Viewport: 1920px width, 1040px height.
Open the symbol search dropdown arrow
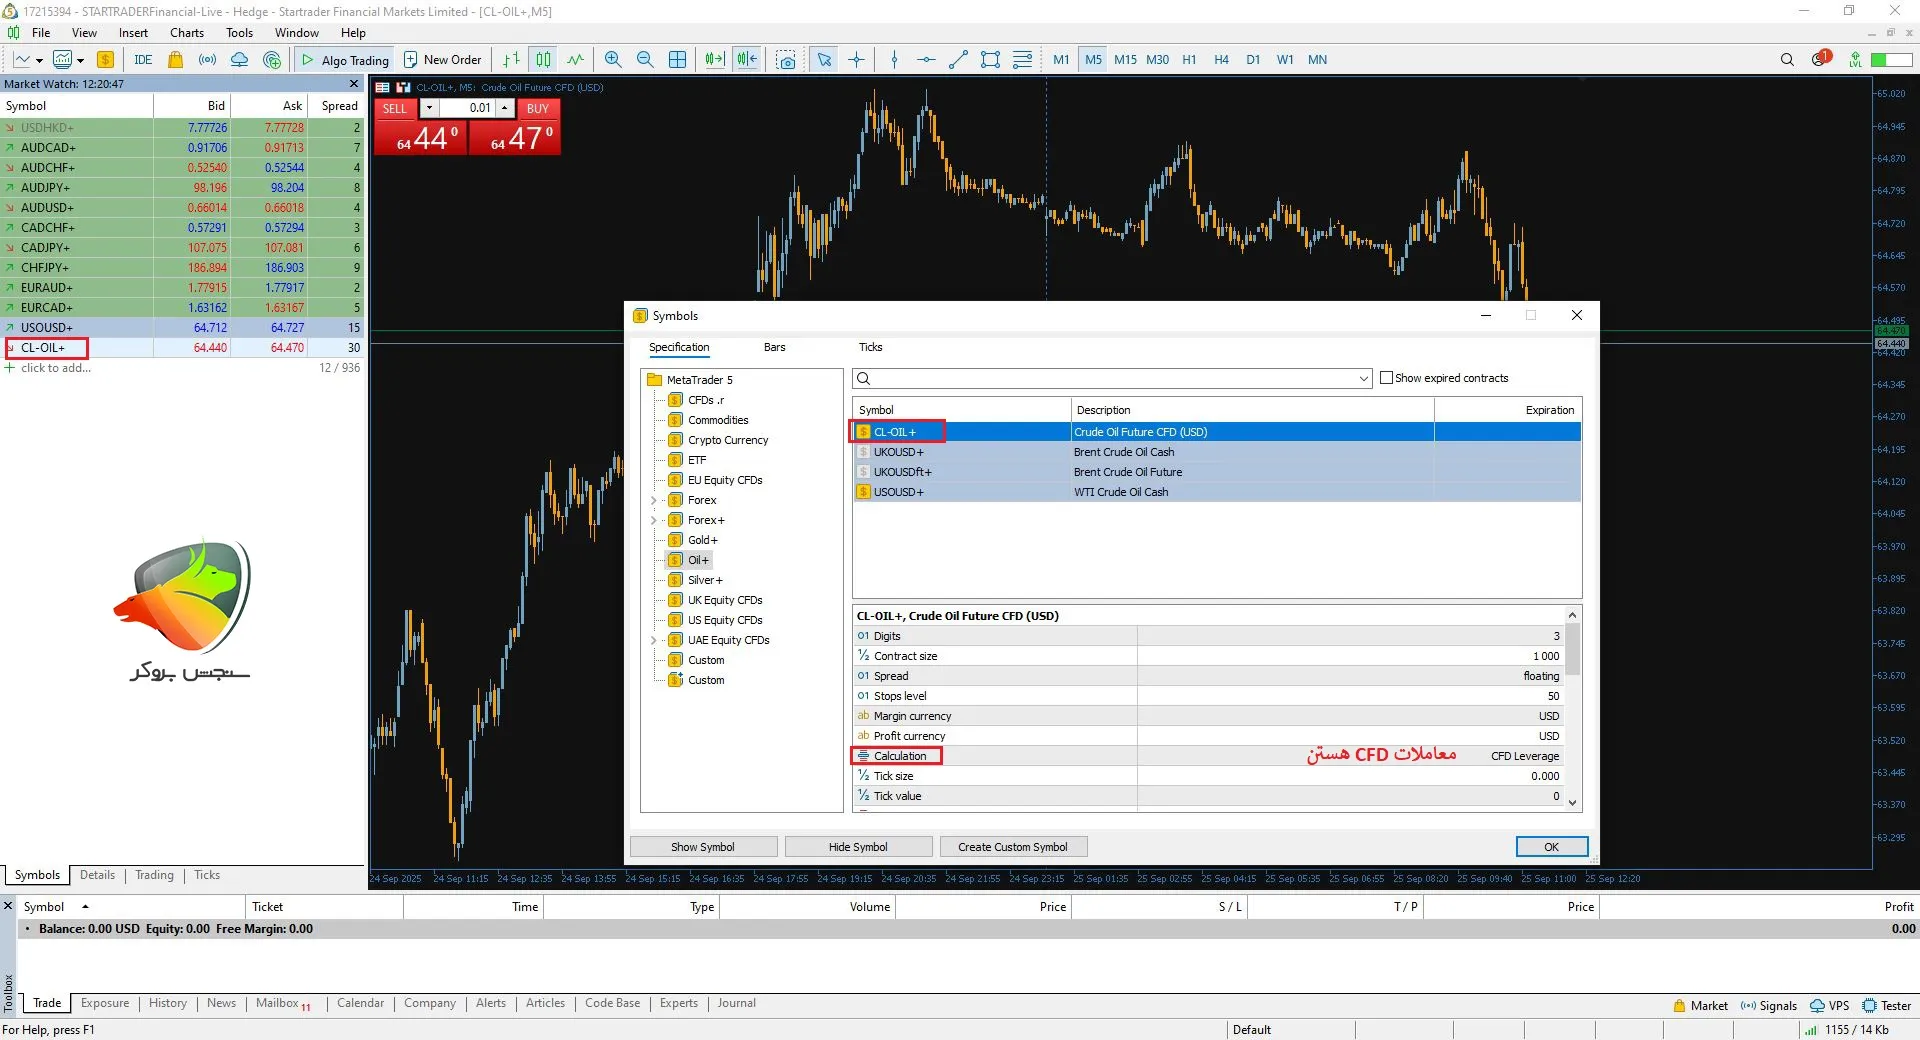[1363, 379]
